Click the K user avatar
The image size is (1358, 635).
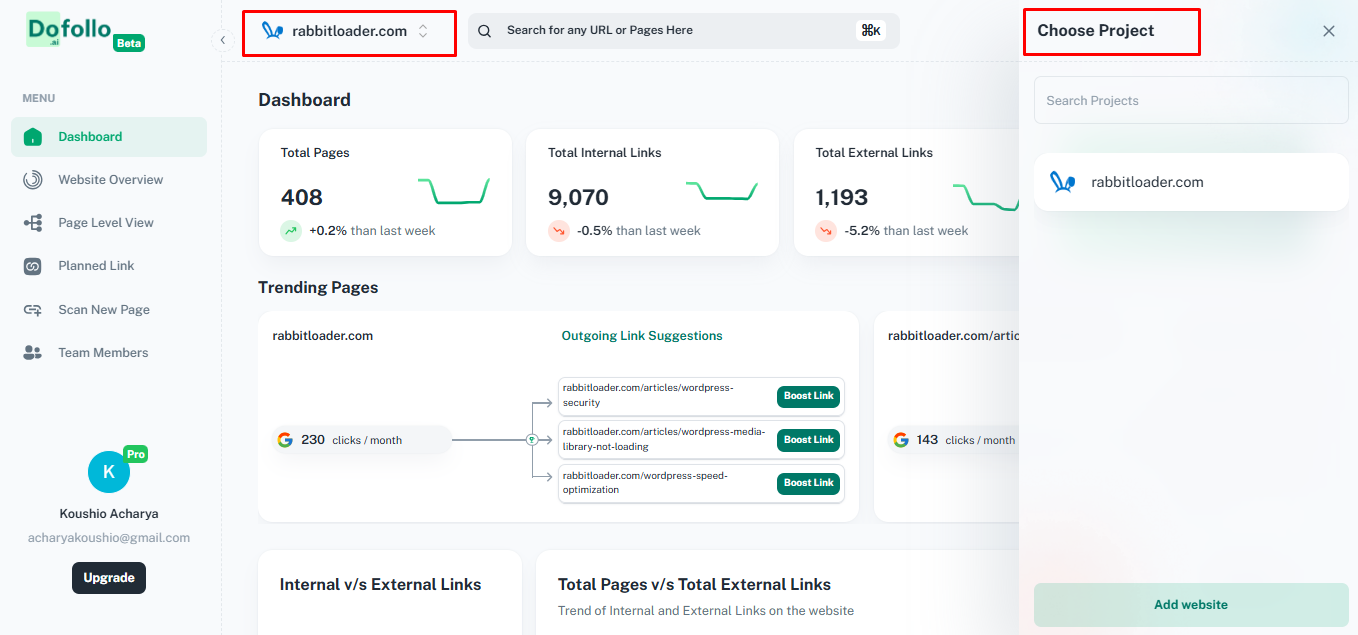109,472
